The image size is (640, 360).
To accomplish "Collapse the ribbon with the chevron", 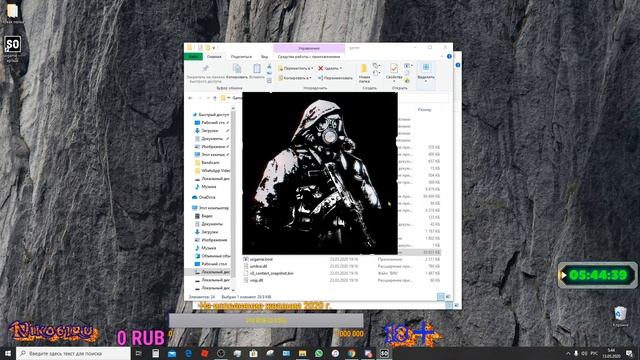I will [442, 56].
